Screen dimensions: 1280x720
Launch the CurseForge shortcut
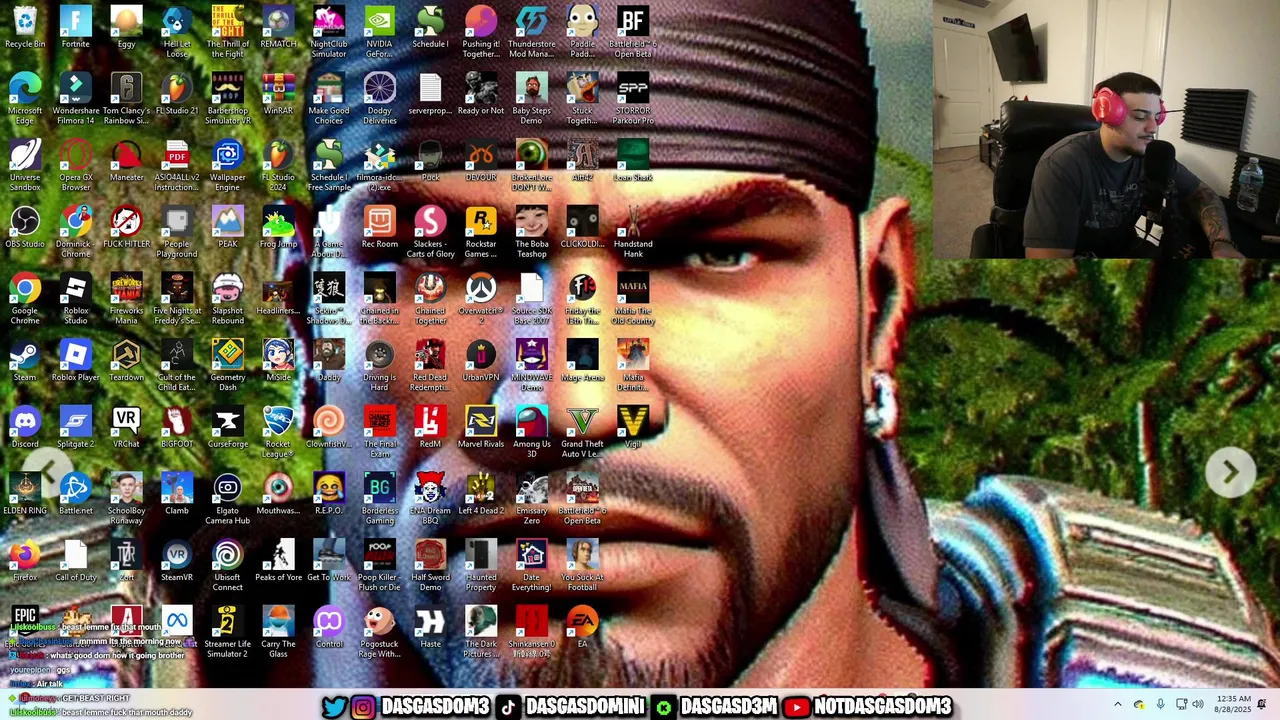point(227,427)
